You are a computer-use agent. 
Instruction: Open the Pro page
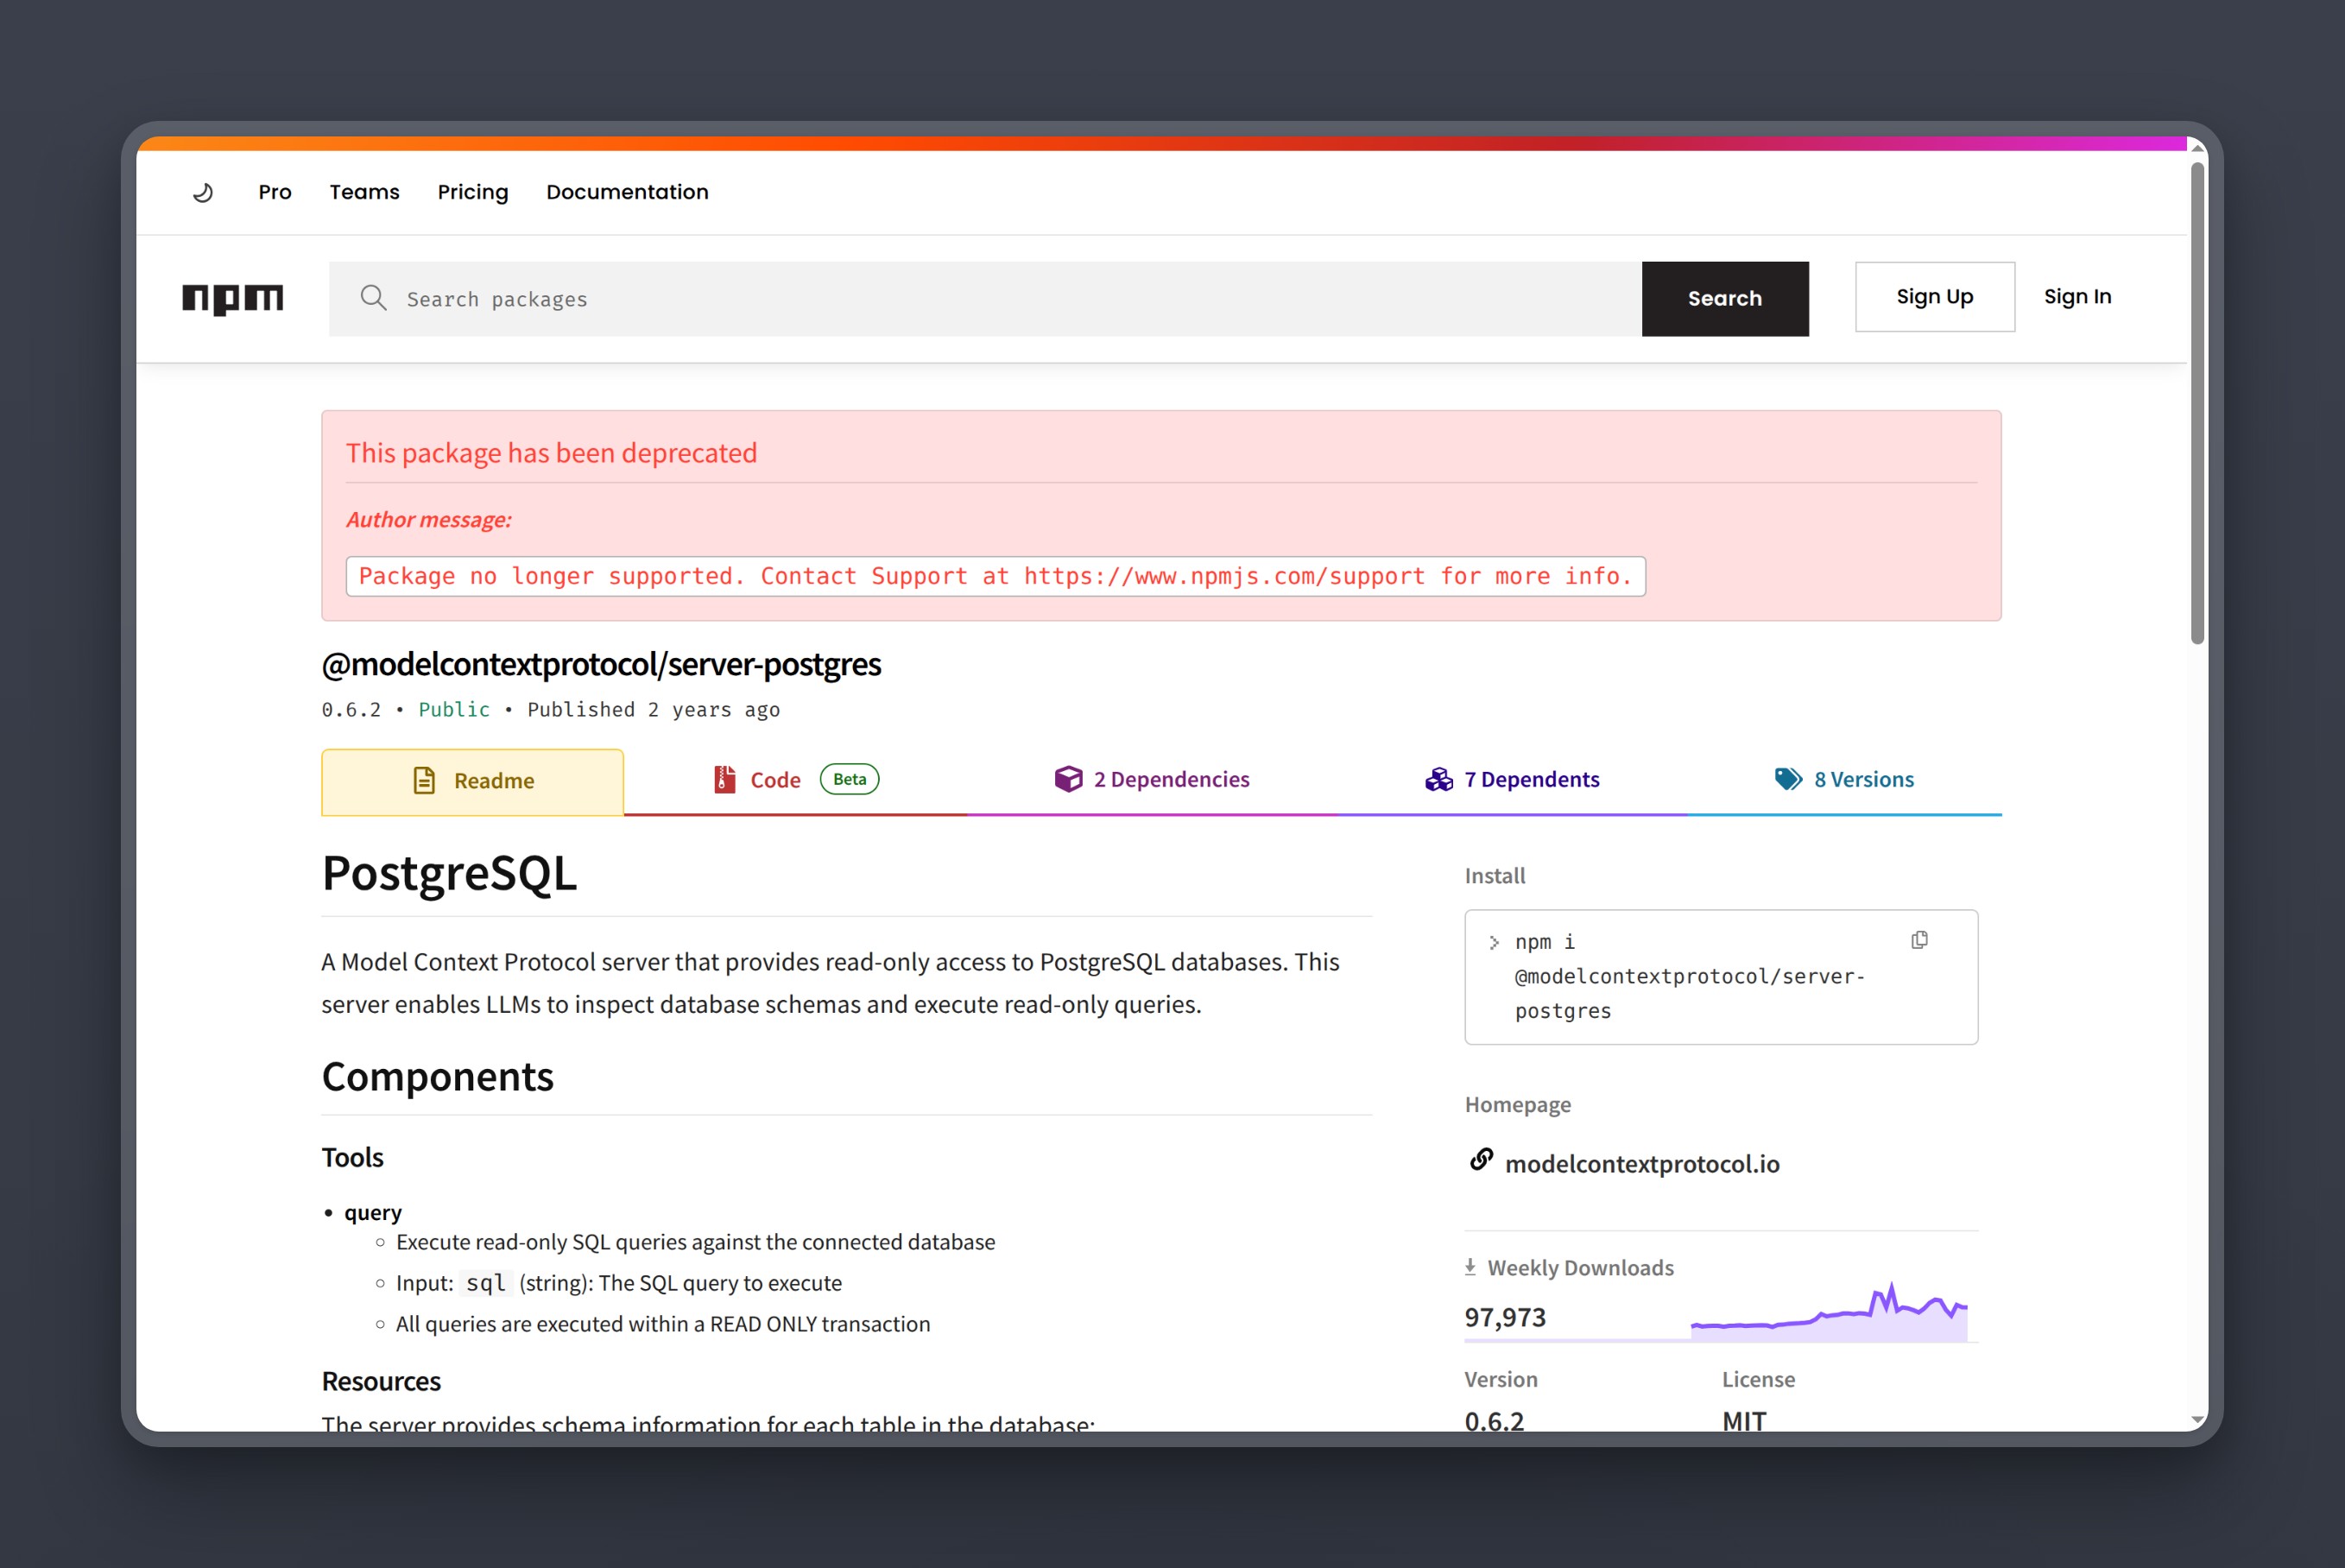point(275,192)
